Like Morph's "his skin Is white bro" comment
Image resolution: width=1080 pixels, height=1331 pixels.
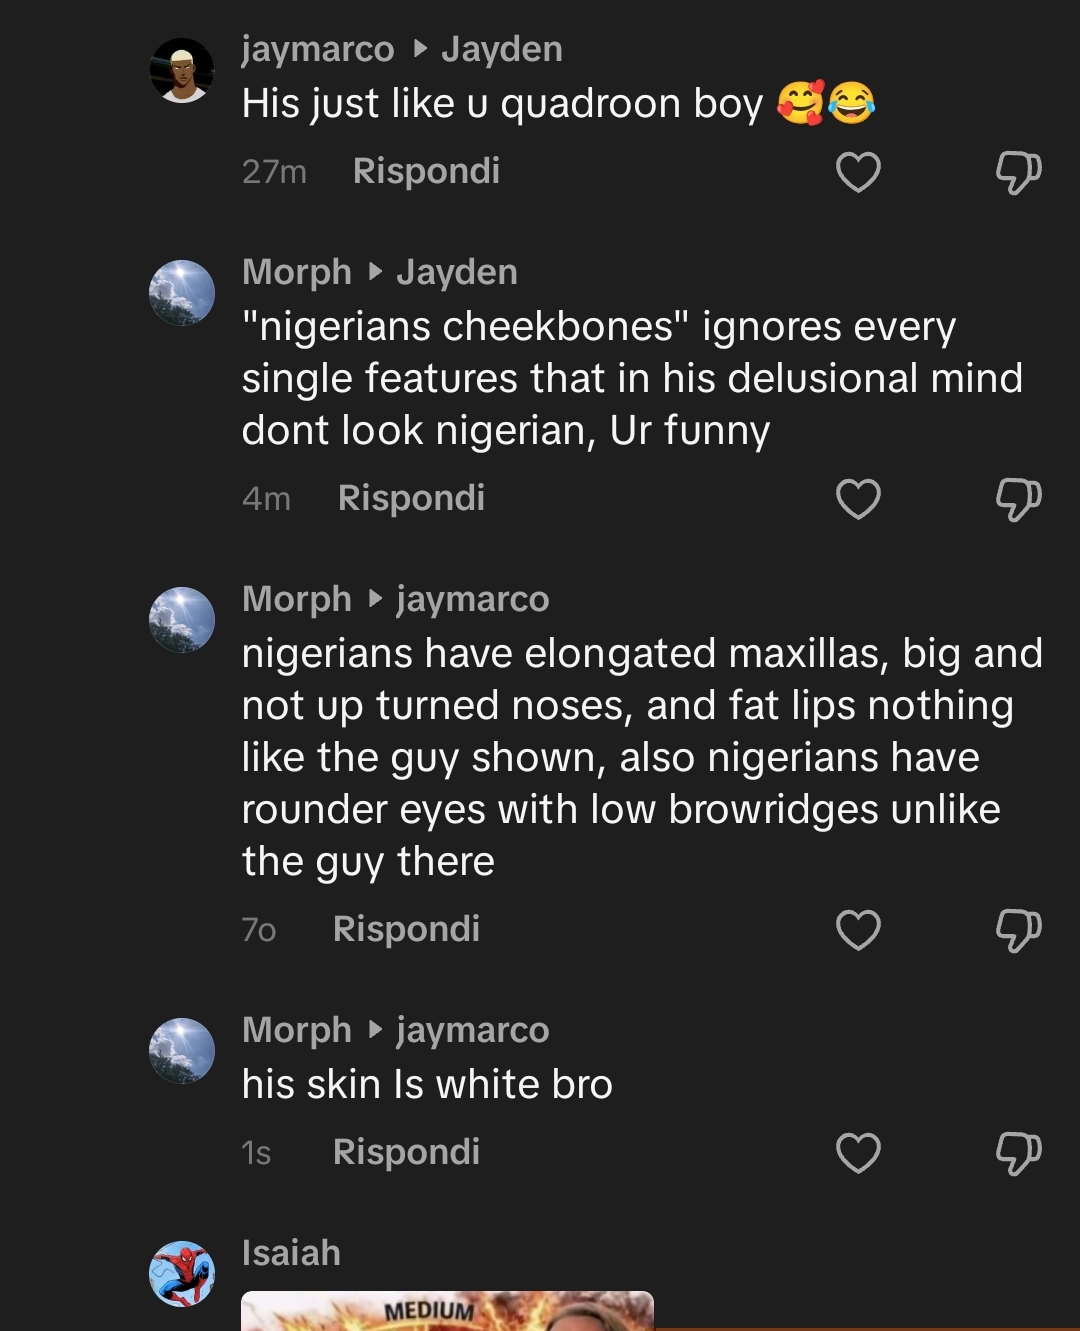pos(858,1153)
